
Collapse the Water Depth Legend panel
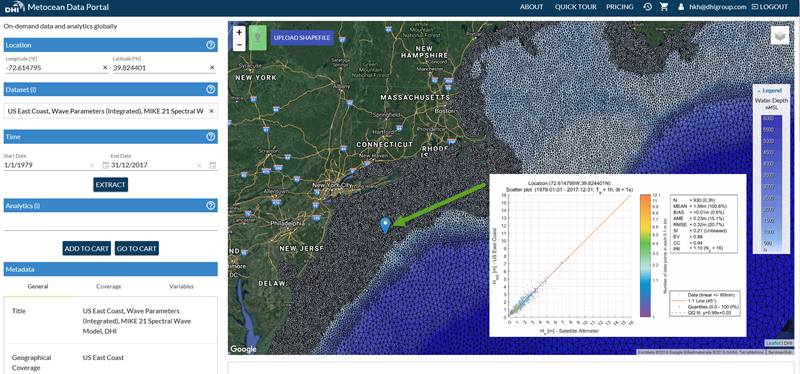pos(771,91)
